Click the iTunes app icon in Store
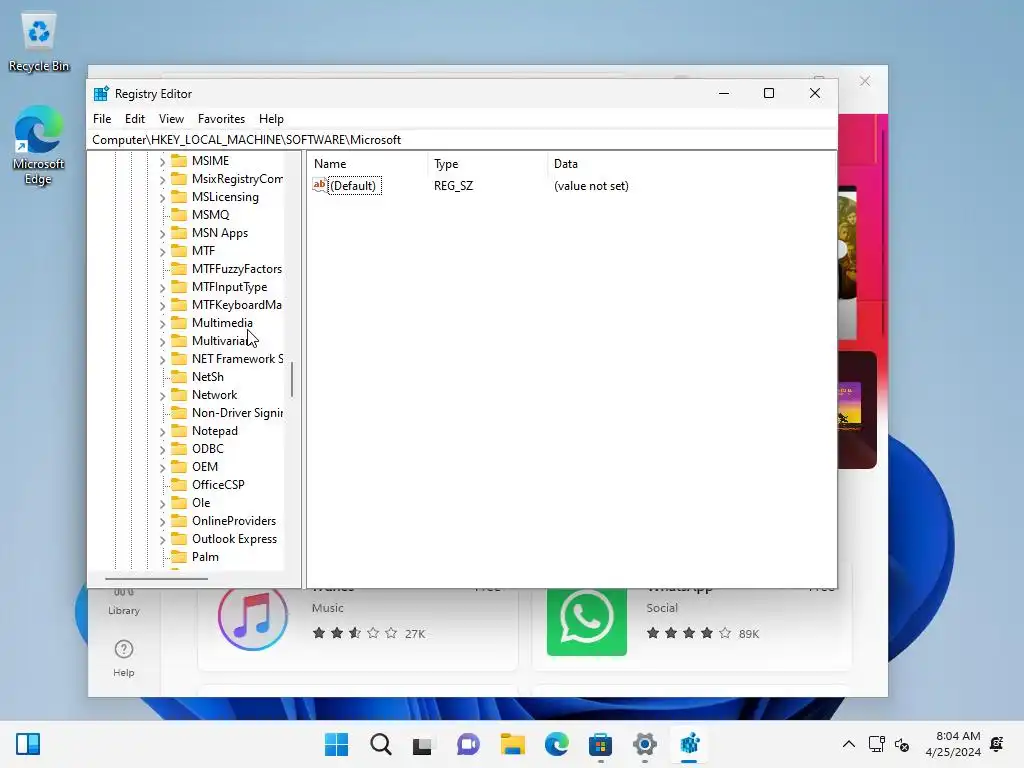 point(253,618)
